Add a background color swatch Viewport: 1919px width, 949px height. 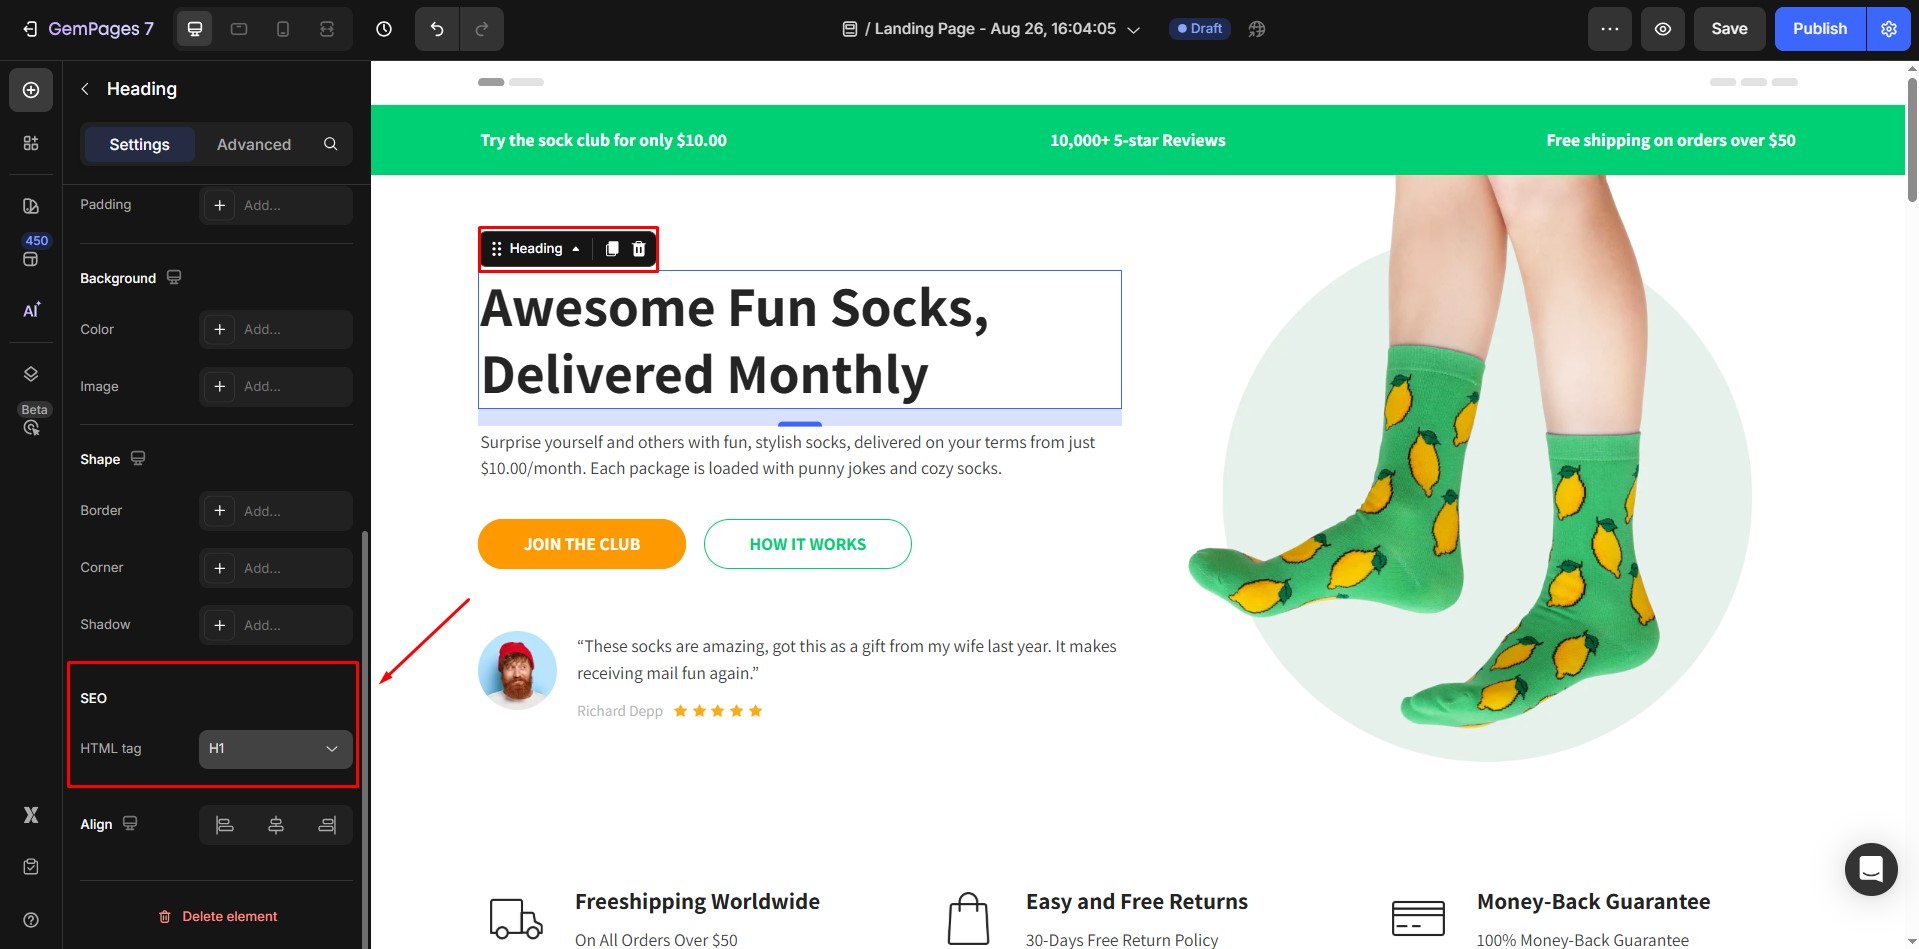(x=219, y=329)
